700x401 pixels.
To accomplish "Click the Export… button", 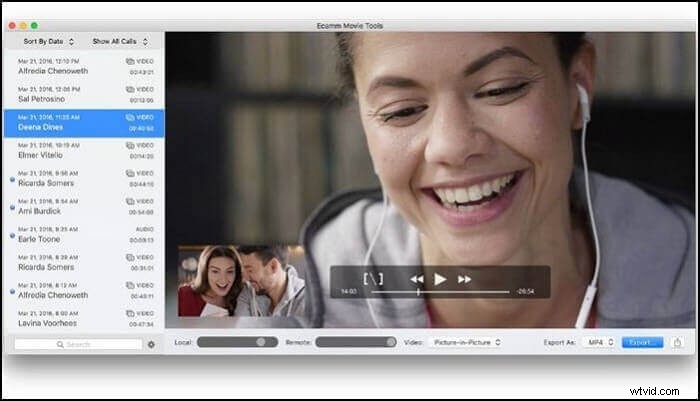I will coord(642,343).
